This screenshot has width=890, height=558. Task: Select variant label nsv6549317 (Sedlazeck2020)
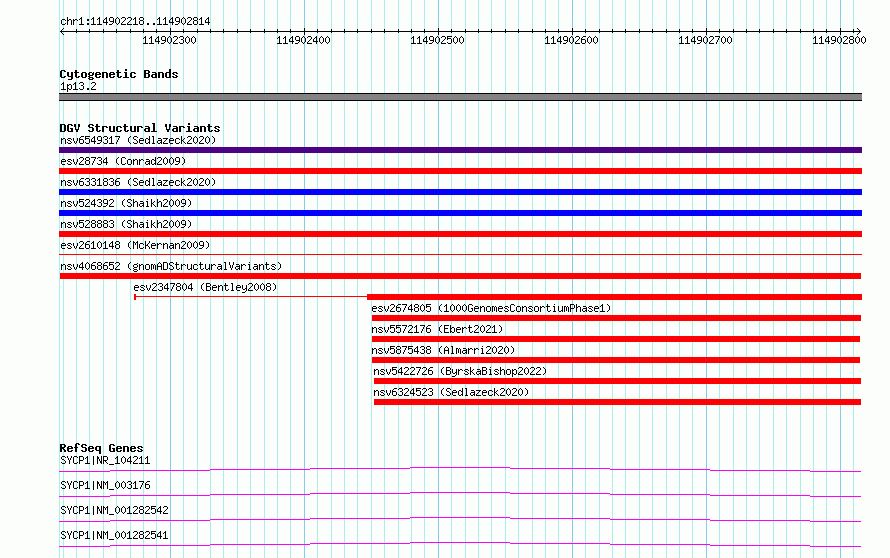tap(138, 140)
